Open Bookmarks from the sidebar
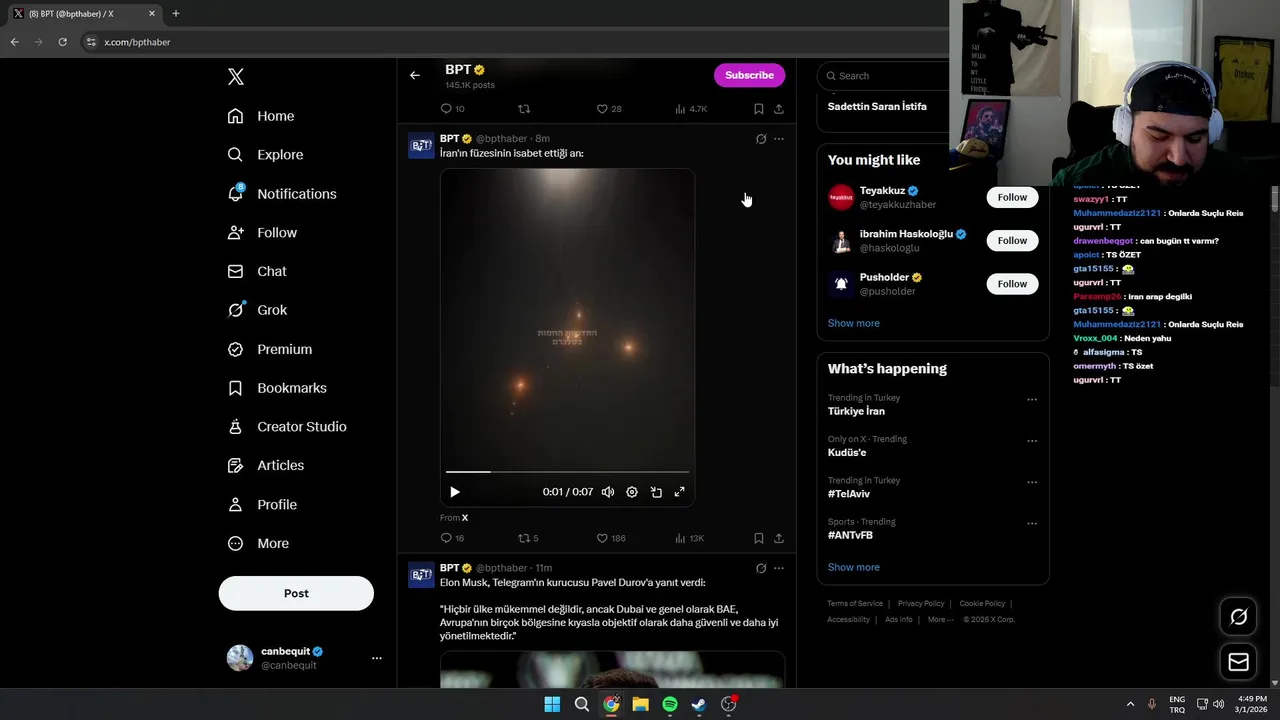 click(x=277, y=388)
